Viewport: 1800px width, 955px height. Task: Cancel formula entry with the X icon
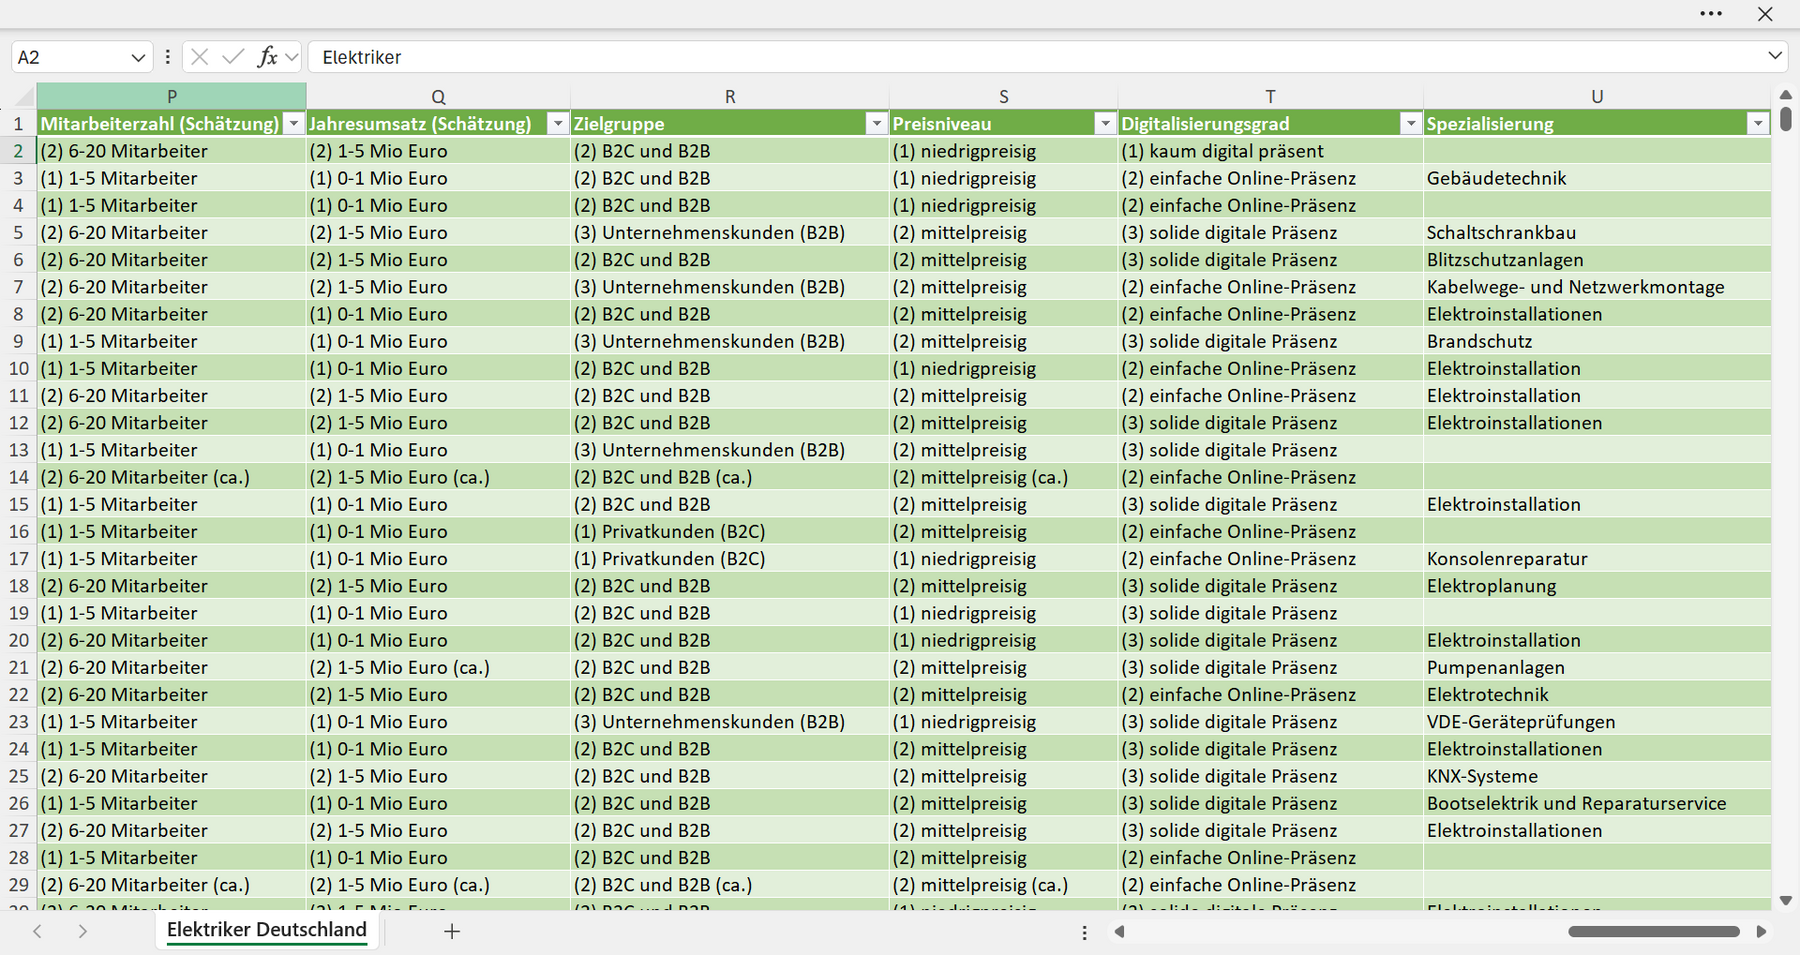pos(200,57)
